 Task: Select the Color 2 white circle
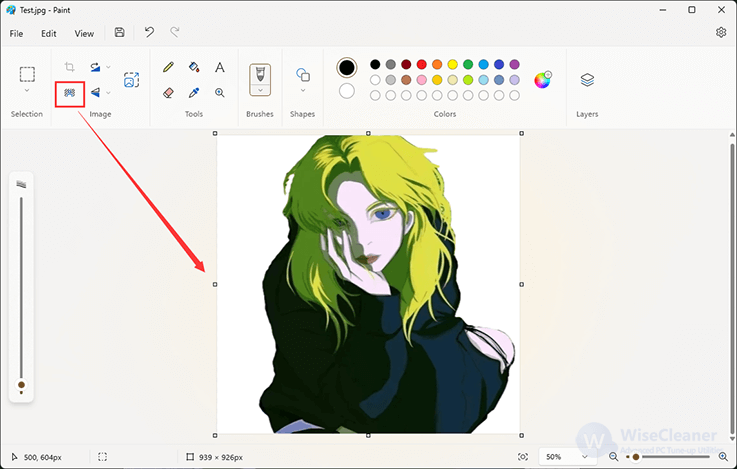pos(347,91)
